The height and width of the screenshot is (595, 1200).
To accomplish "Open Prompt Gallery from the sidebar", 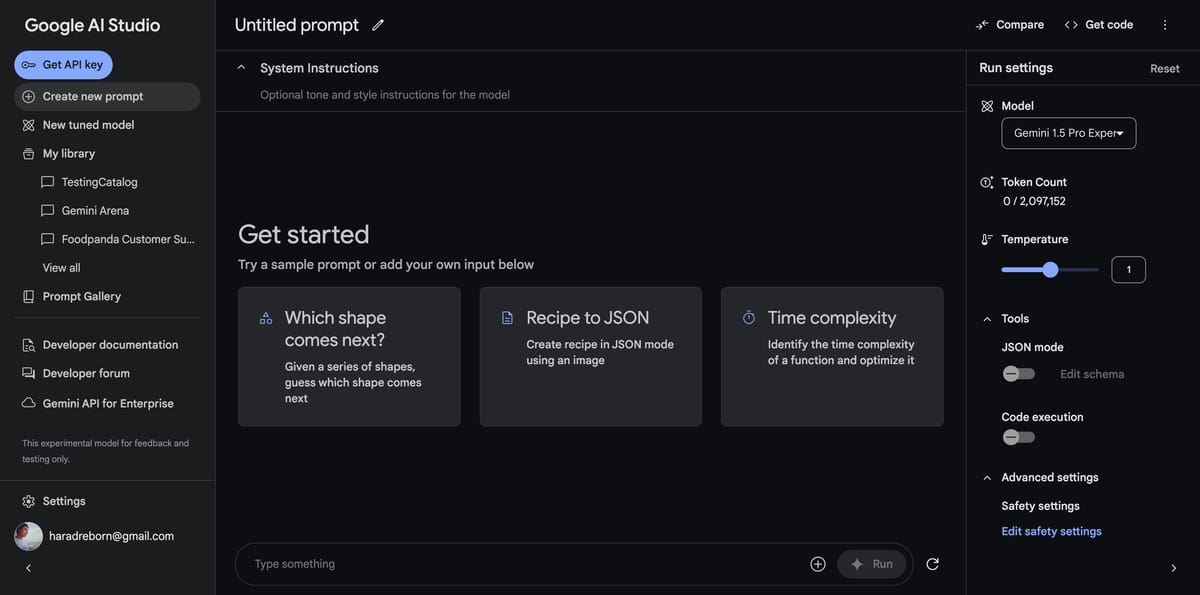I will 81,296.
